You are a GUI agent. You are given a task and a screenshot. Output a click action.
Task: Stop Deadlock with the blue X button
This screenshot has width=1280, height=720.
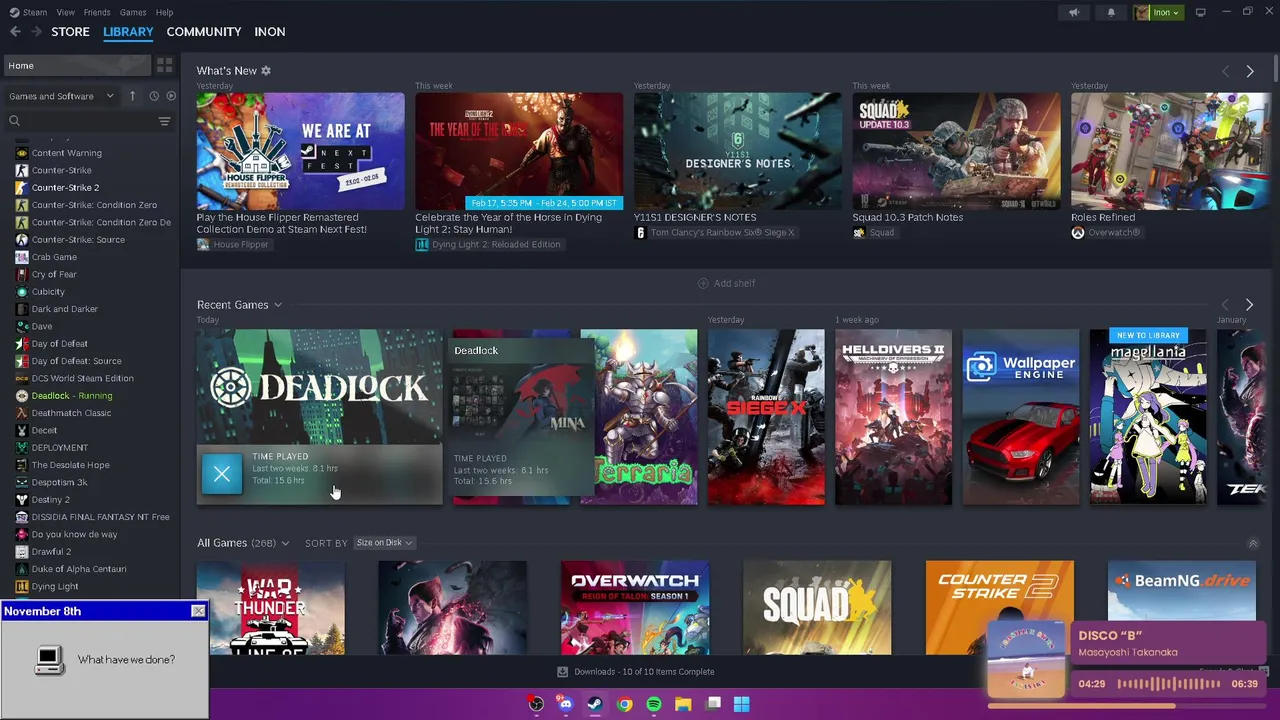point(222,473)
